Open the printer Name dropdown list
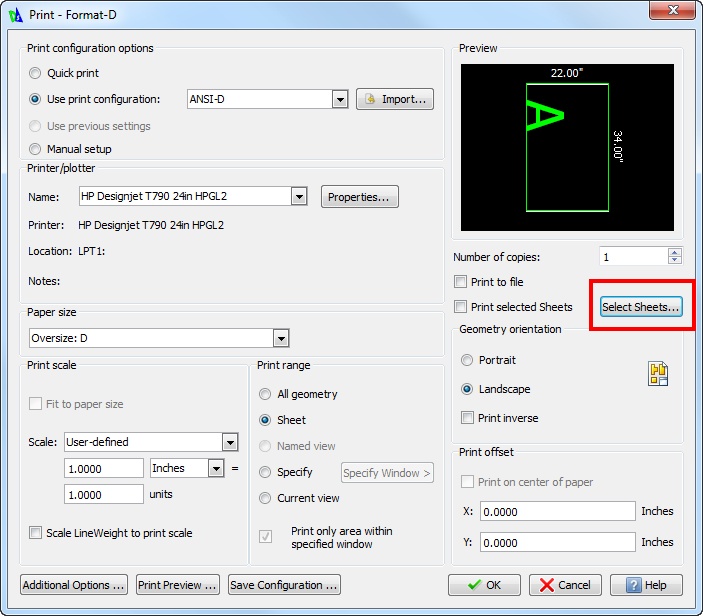 pos(299,196)
